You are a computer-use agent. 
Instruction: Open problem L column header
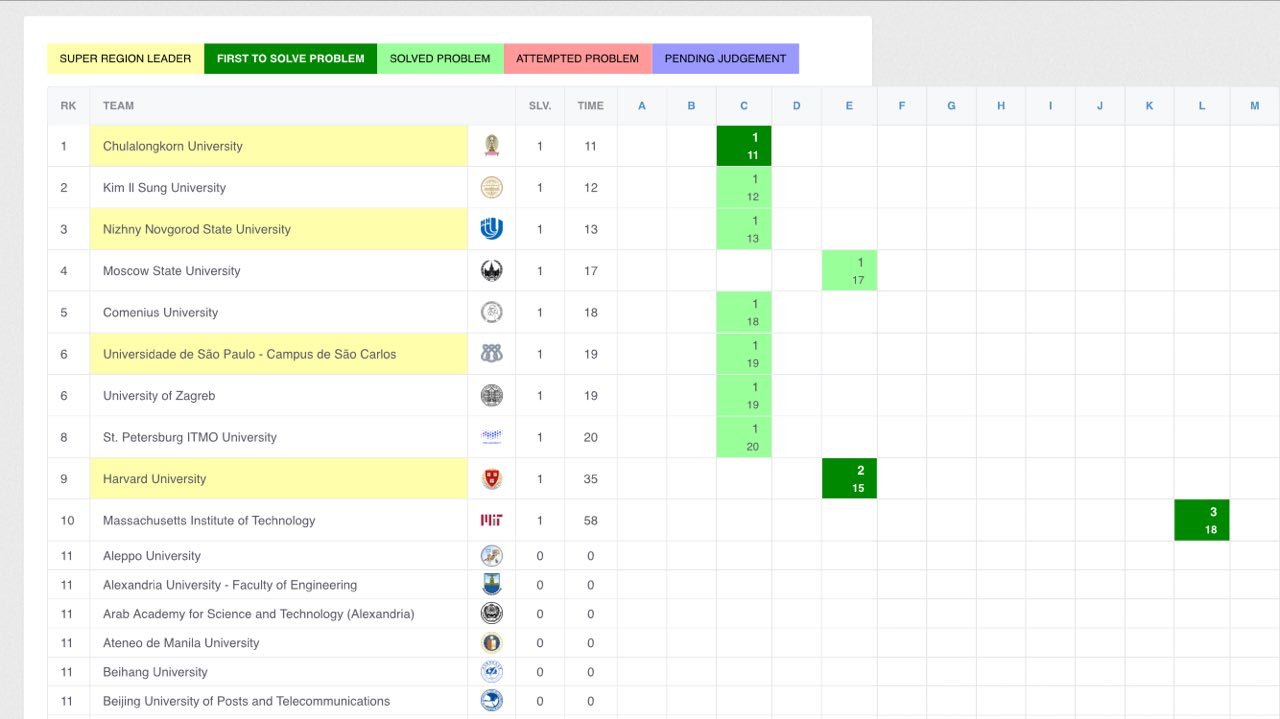pos(1202,106)
